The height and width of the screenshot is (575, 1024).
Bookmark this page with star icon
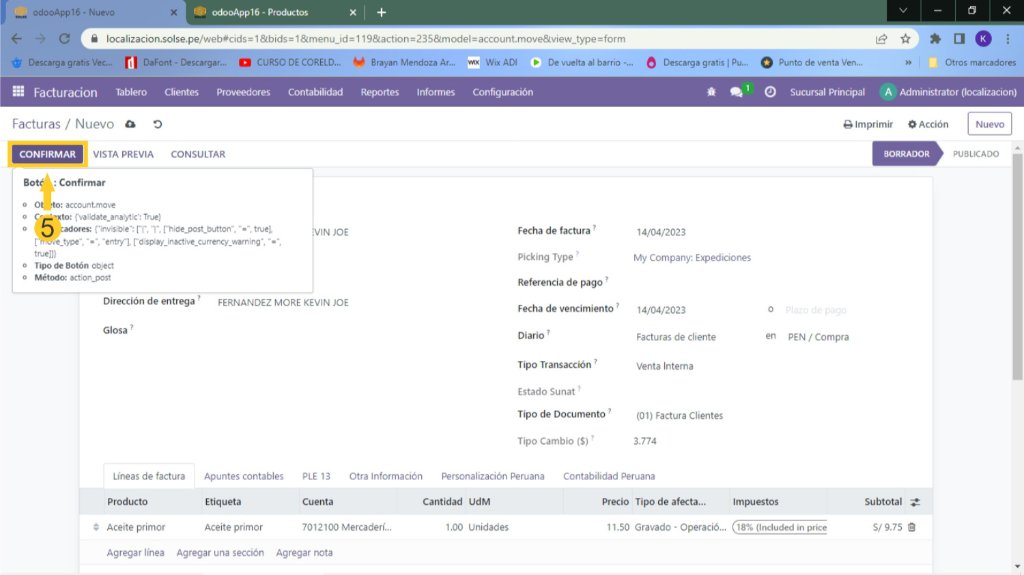905,39
